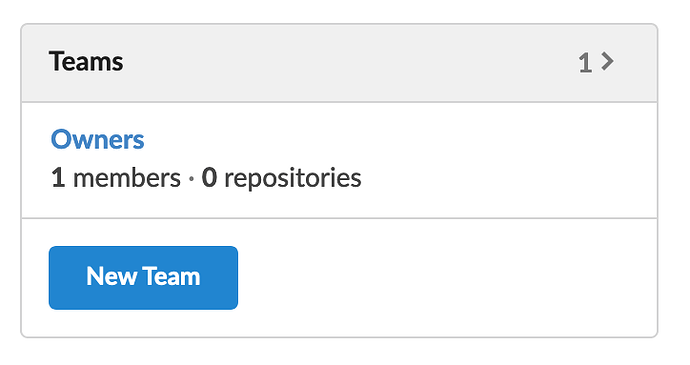690x365 pixels.
Task: Click the bold member count 1 under Owners
Action: [58, 178]
